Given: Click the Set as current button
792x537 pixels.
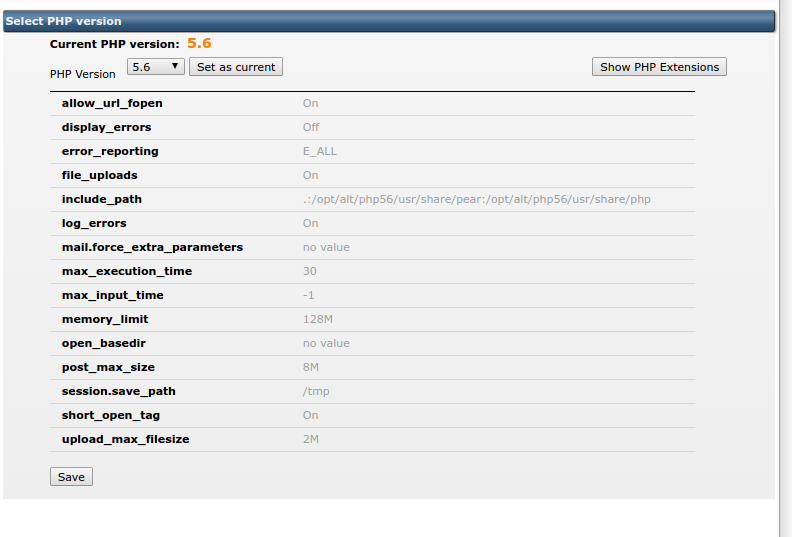Looking at the screenshot, I should pos(236,67).
